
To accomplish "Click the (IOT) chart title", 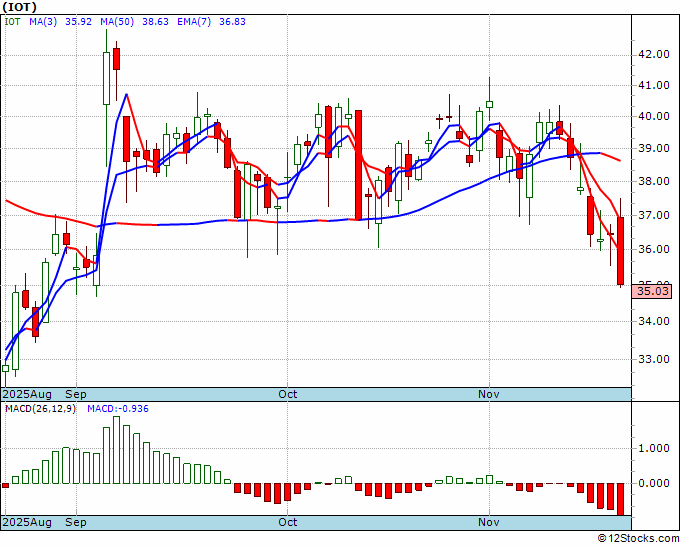I will pos(19,7).
